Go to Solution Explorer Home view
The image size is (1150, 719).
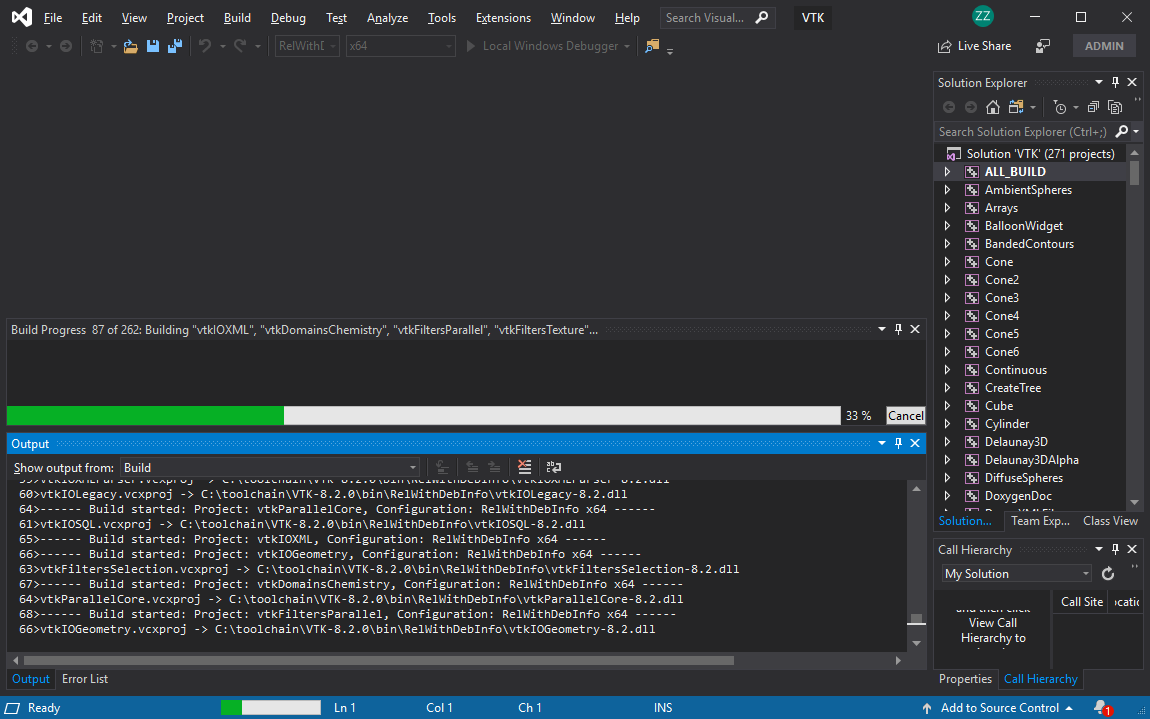point(992,107)
